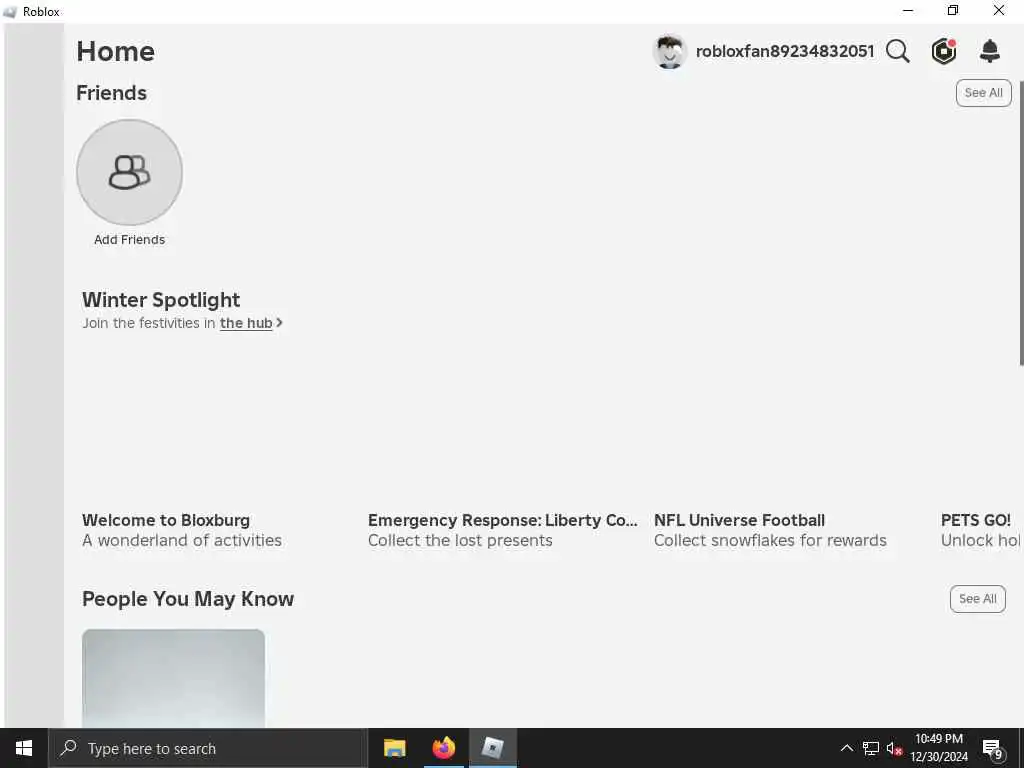
Task: Click in the Windows taskbar search box
Action: [x=208, y=748]
